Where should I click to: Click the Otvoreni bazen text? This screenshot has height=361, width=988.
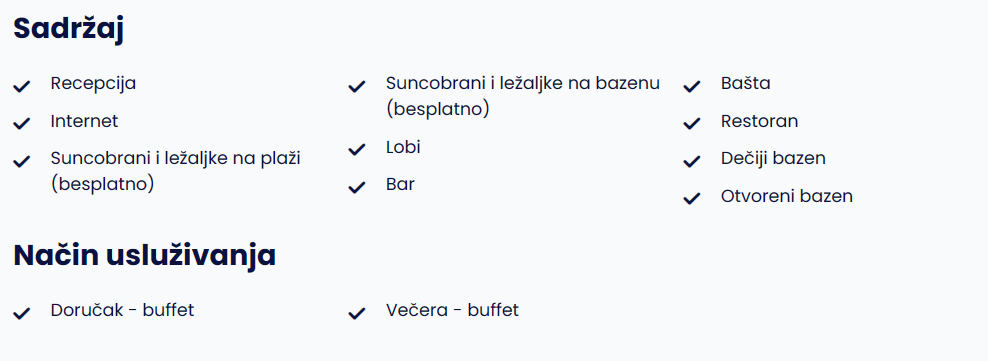(x=787, y=196)
